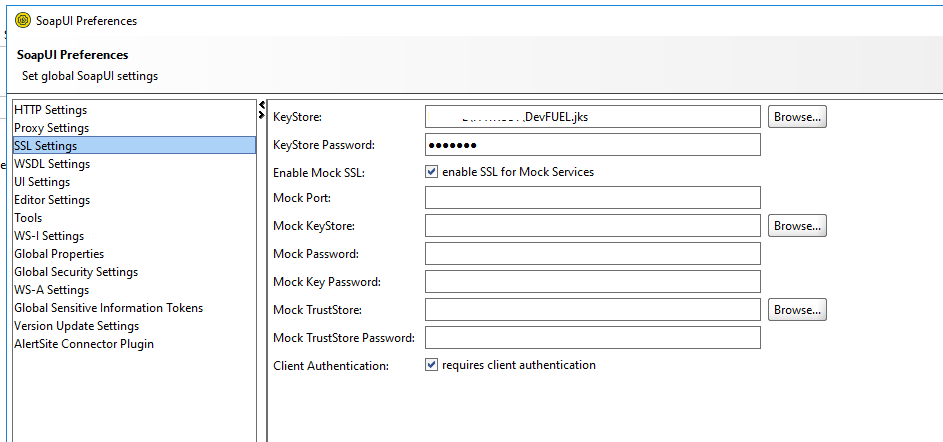Click the Mock TrustStore path field

(592, 310)
